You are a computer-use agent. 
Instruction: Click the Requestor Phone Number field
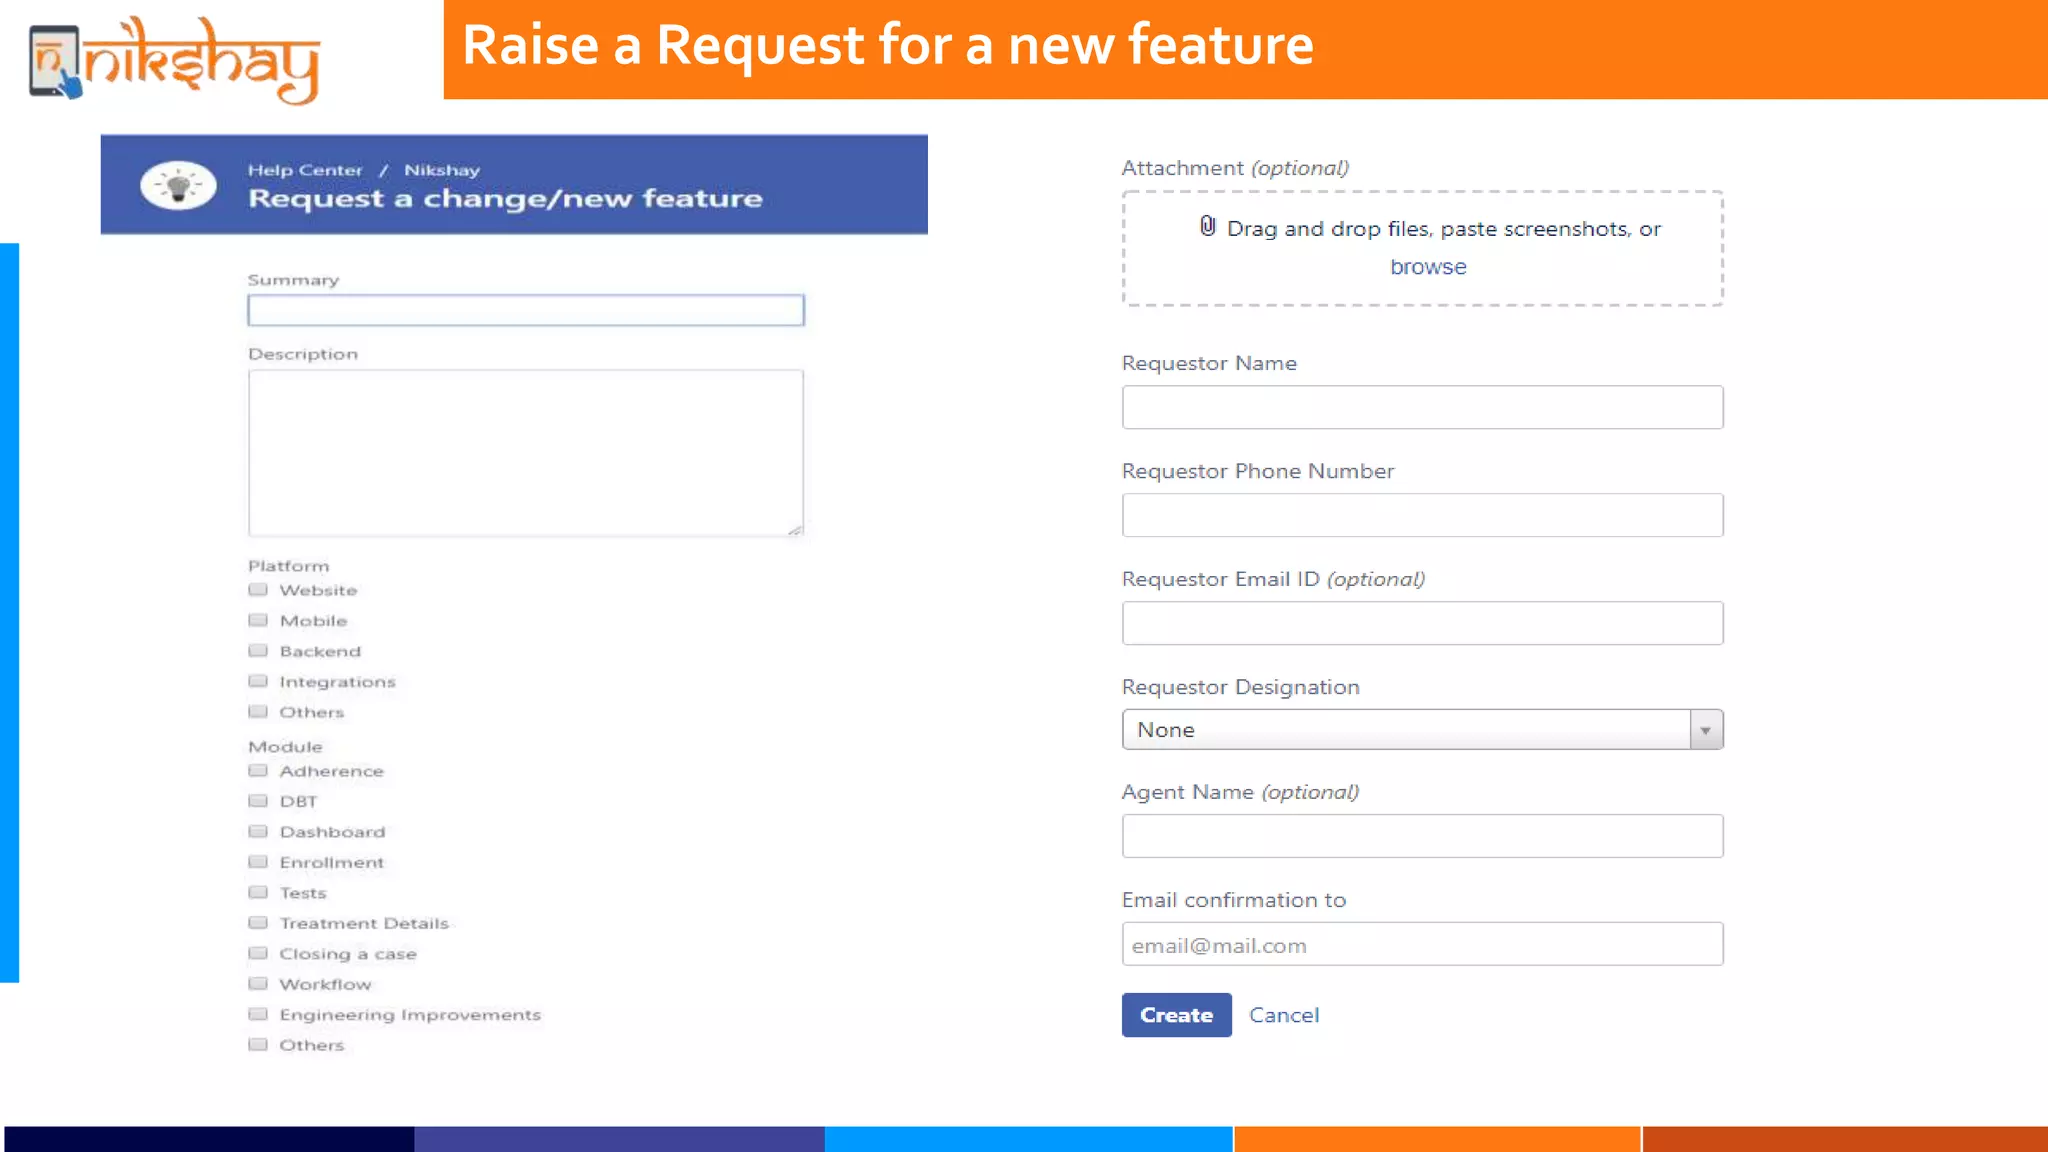[1422, 516]
